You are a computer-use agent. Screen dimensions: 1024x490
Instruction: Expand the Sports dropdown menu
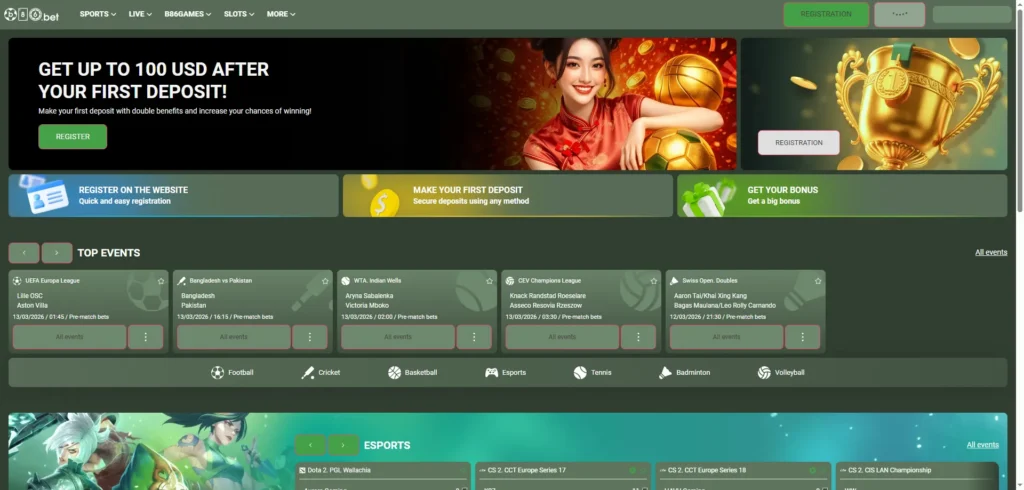(x=98, y=14)
